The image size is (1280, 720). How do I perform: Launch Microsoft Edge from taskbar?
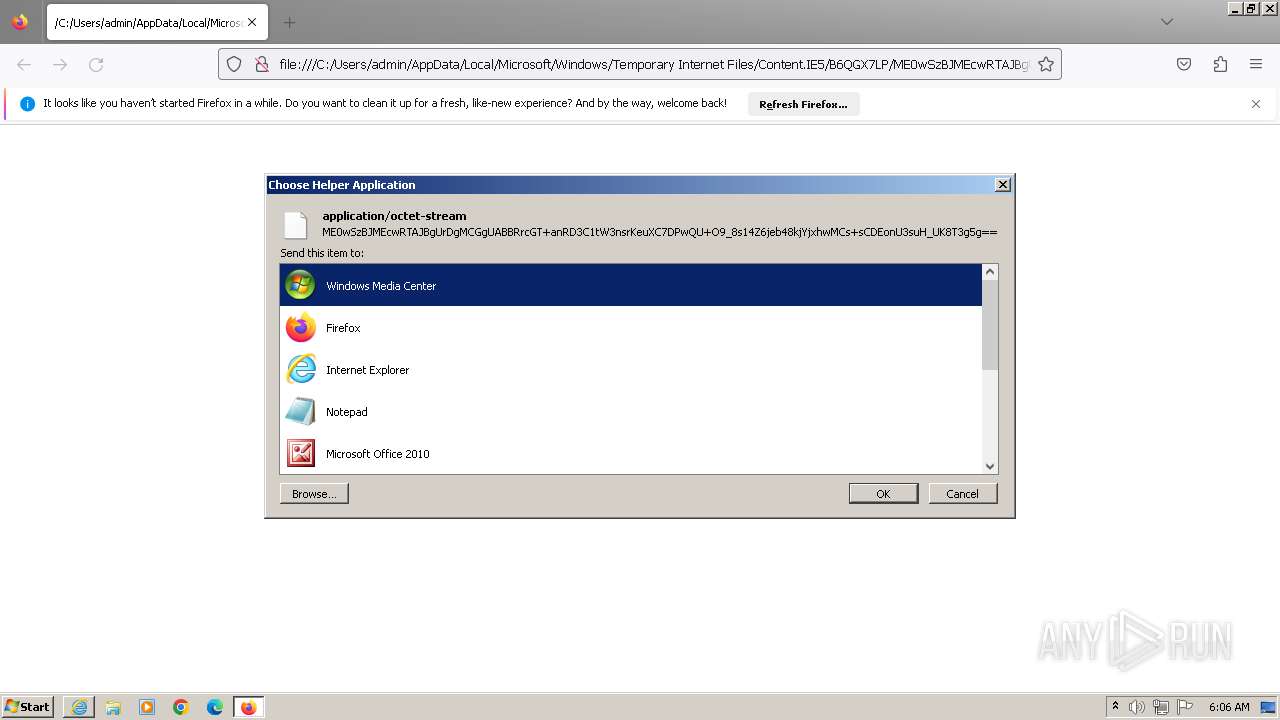click(x=215, y=707)
